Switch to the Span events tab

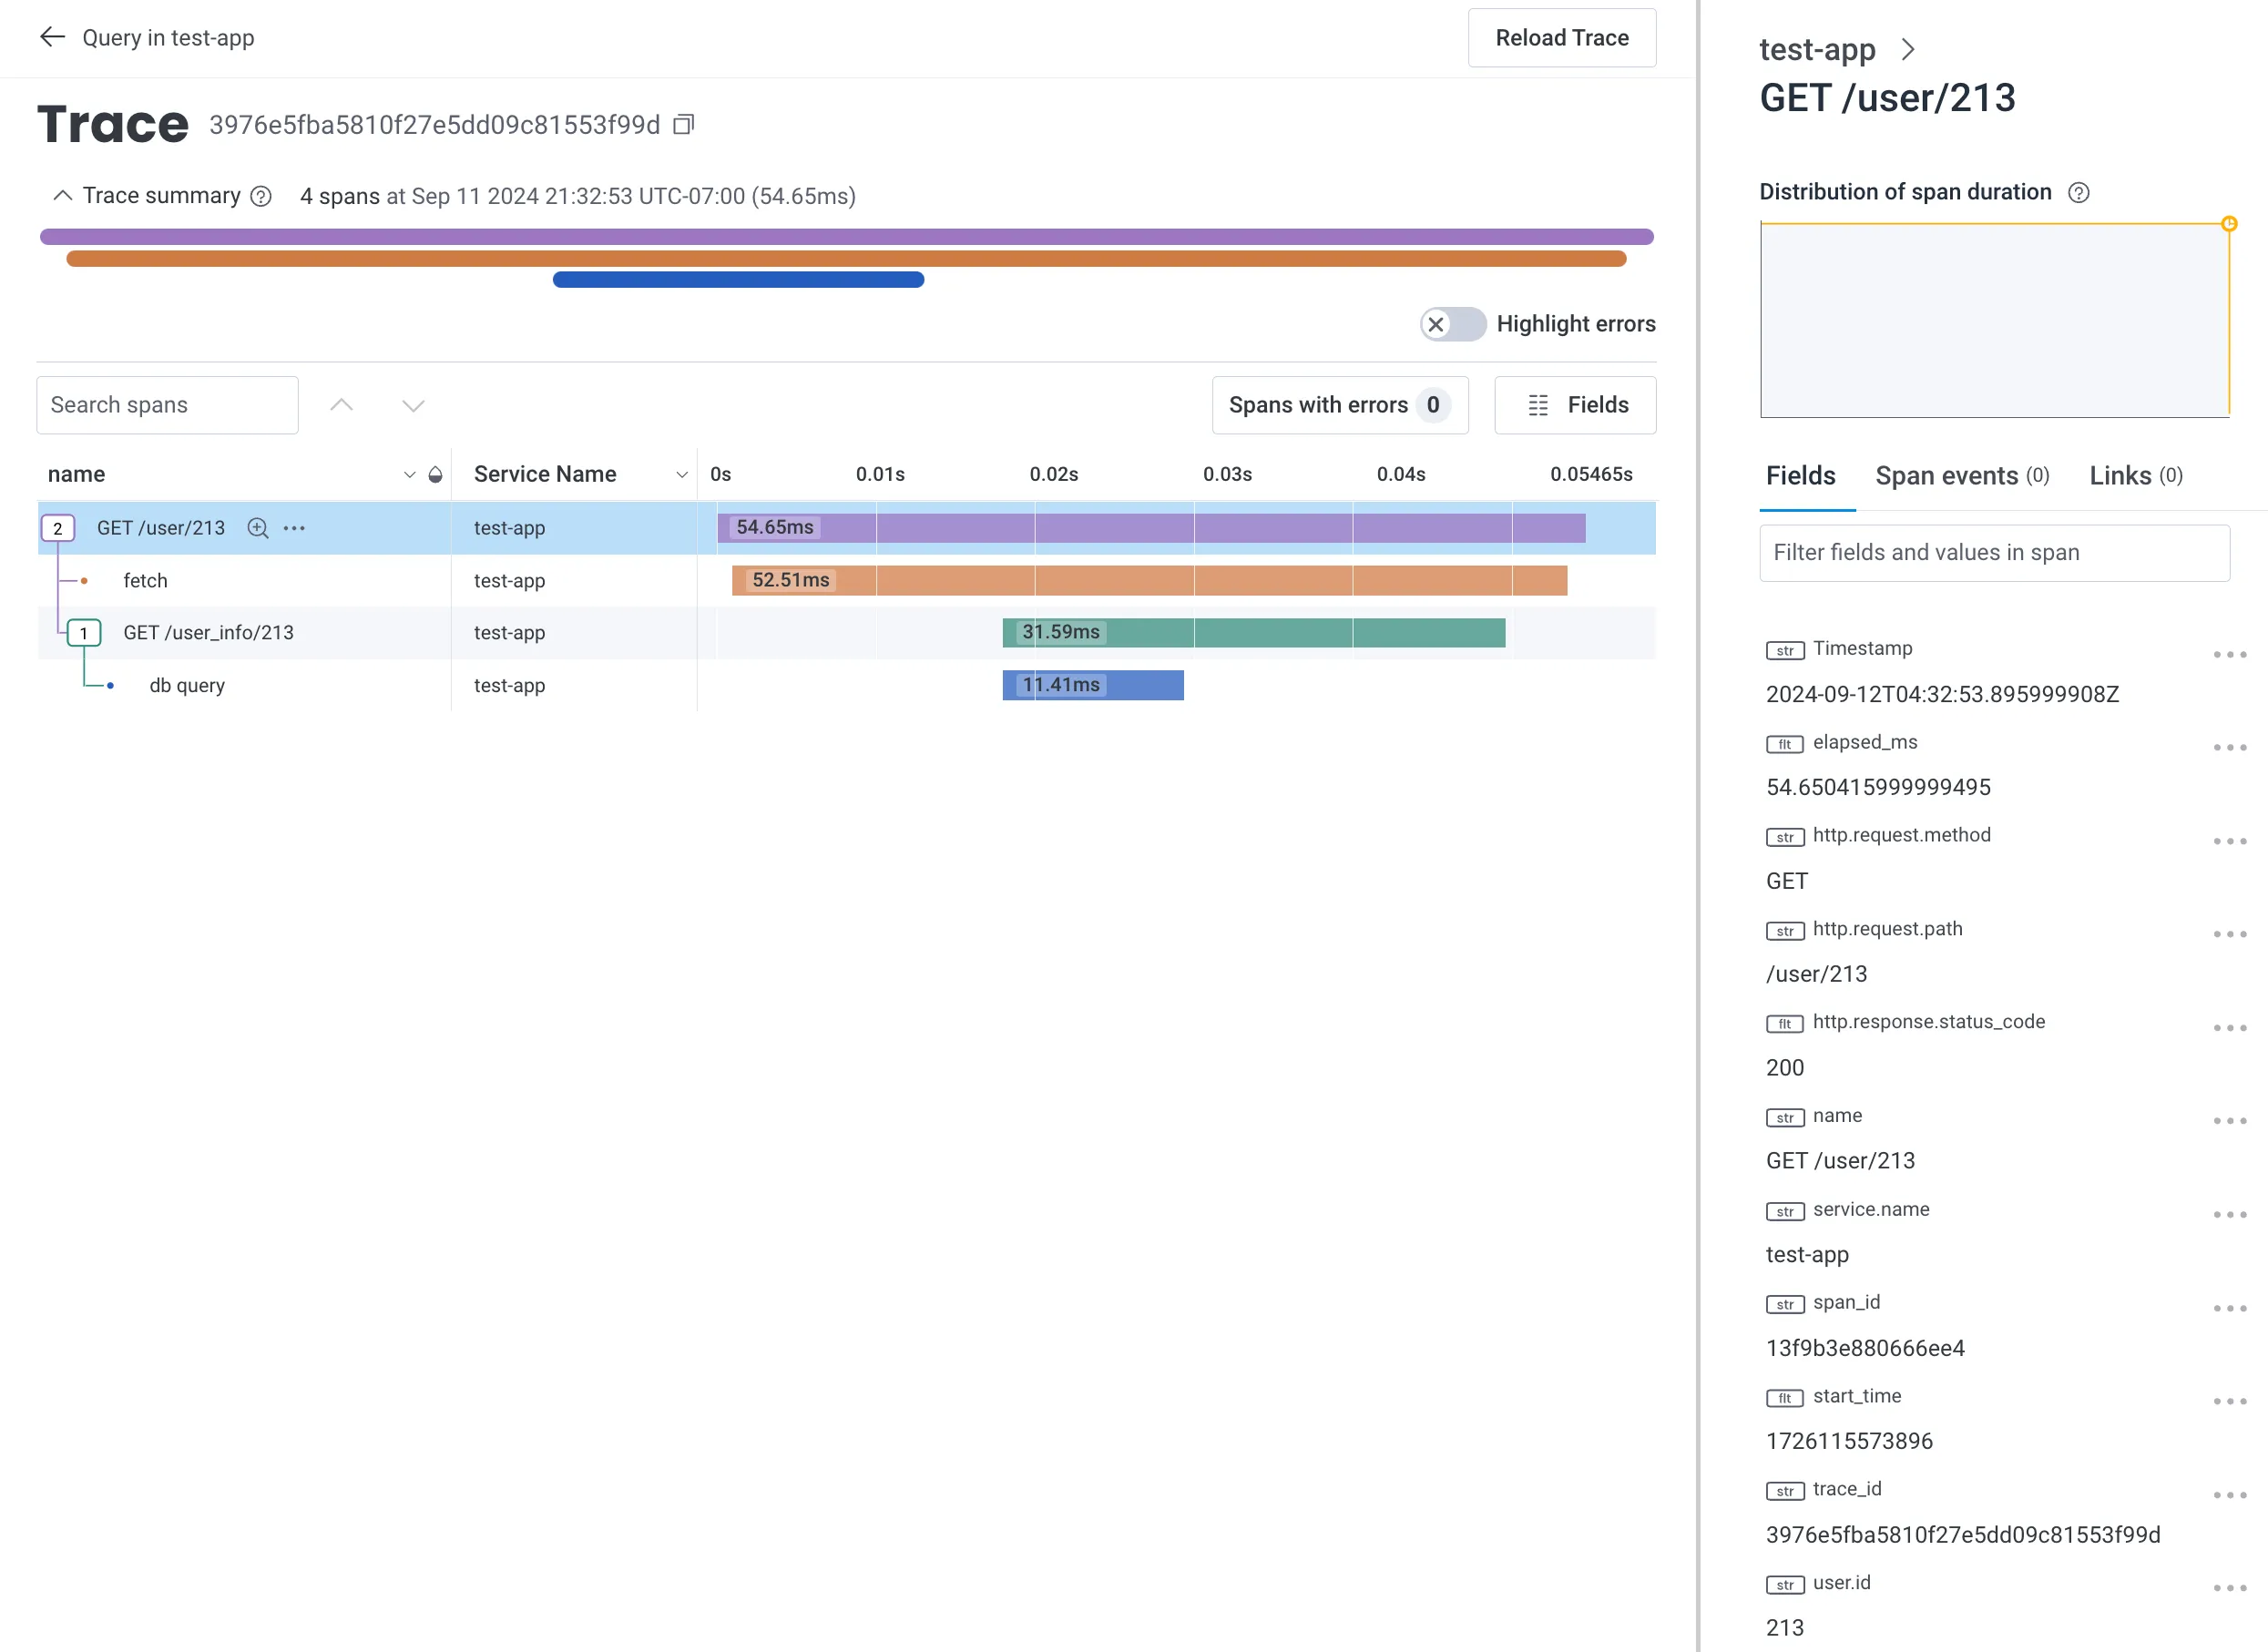click(x=1962, y=476)
